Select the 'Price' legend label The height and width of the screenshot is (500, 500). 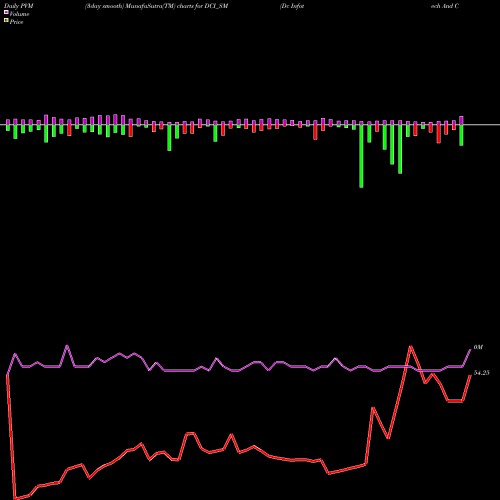pos(16,22)
